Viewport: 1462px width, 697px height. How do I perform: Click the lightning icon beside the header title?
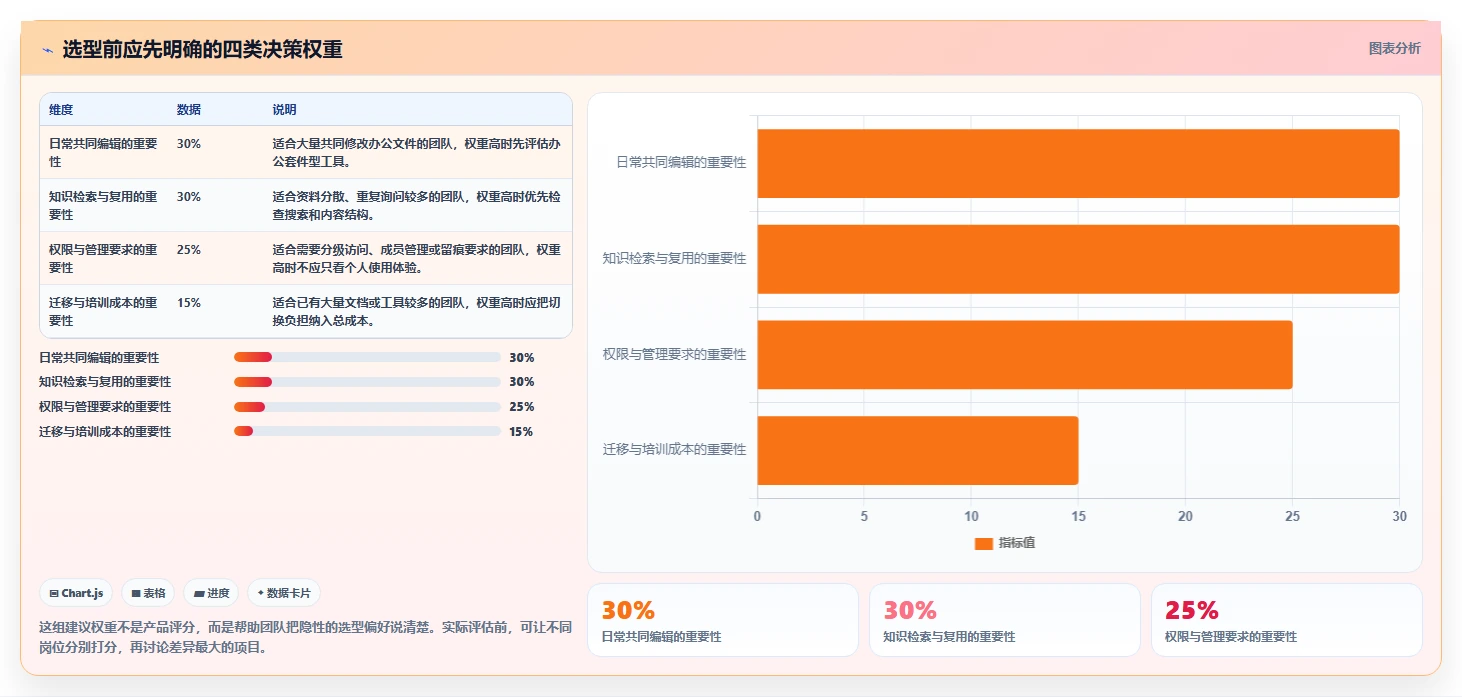(x=47, y=50)
